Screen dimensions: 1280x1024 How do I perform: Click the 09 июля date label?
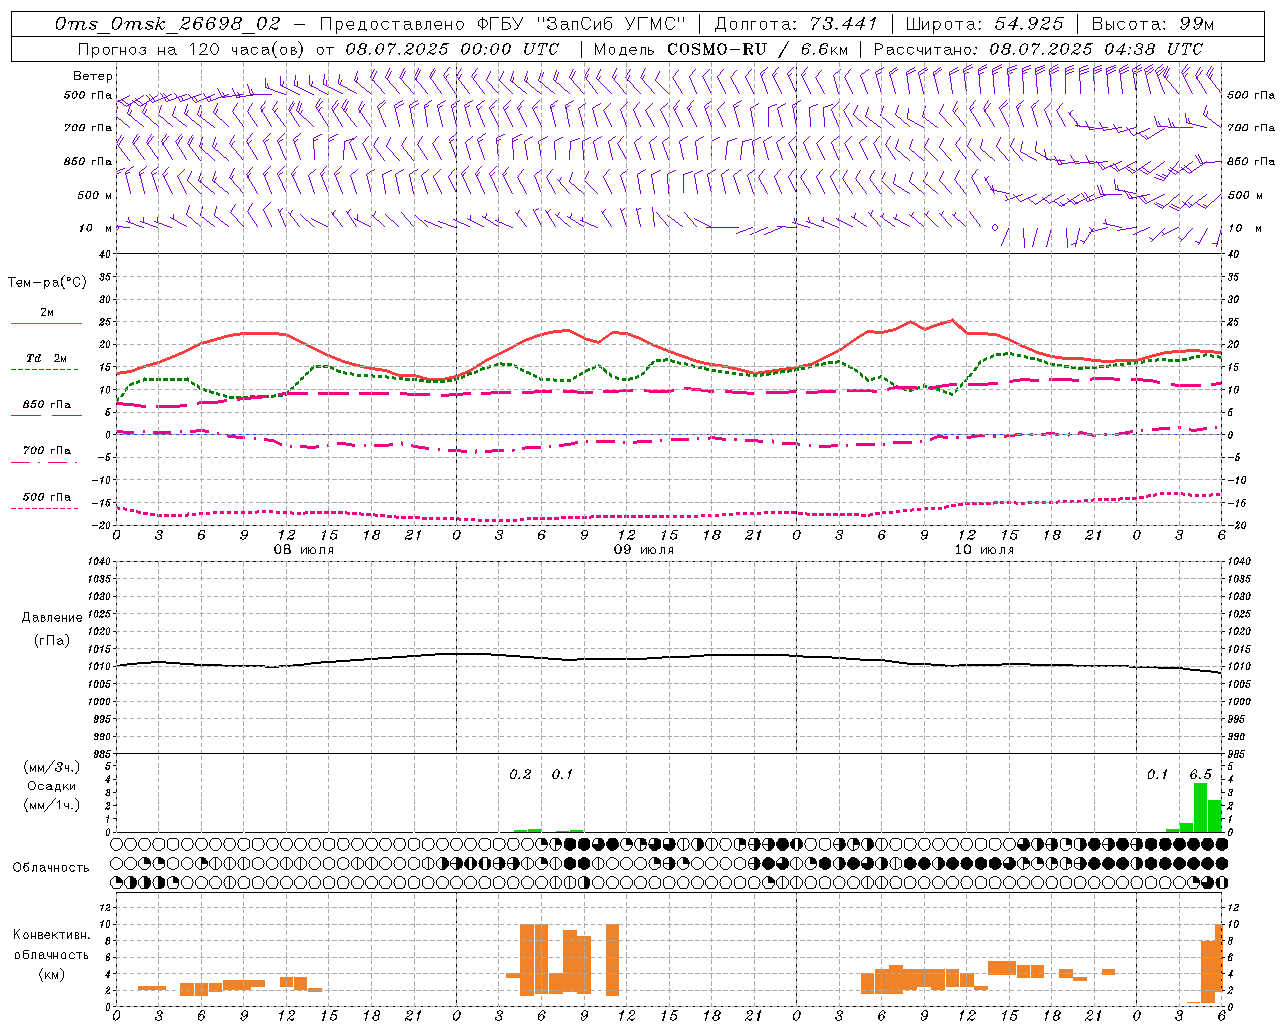[x=644, y=550]
